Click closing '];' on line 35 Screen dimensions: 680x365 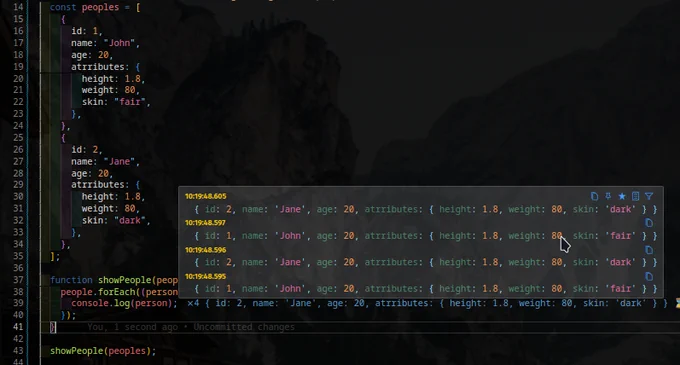pos(55,256)
